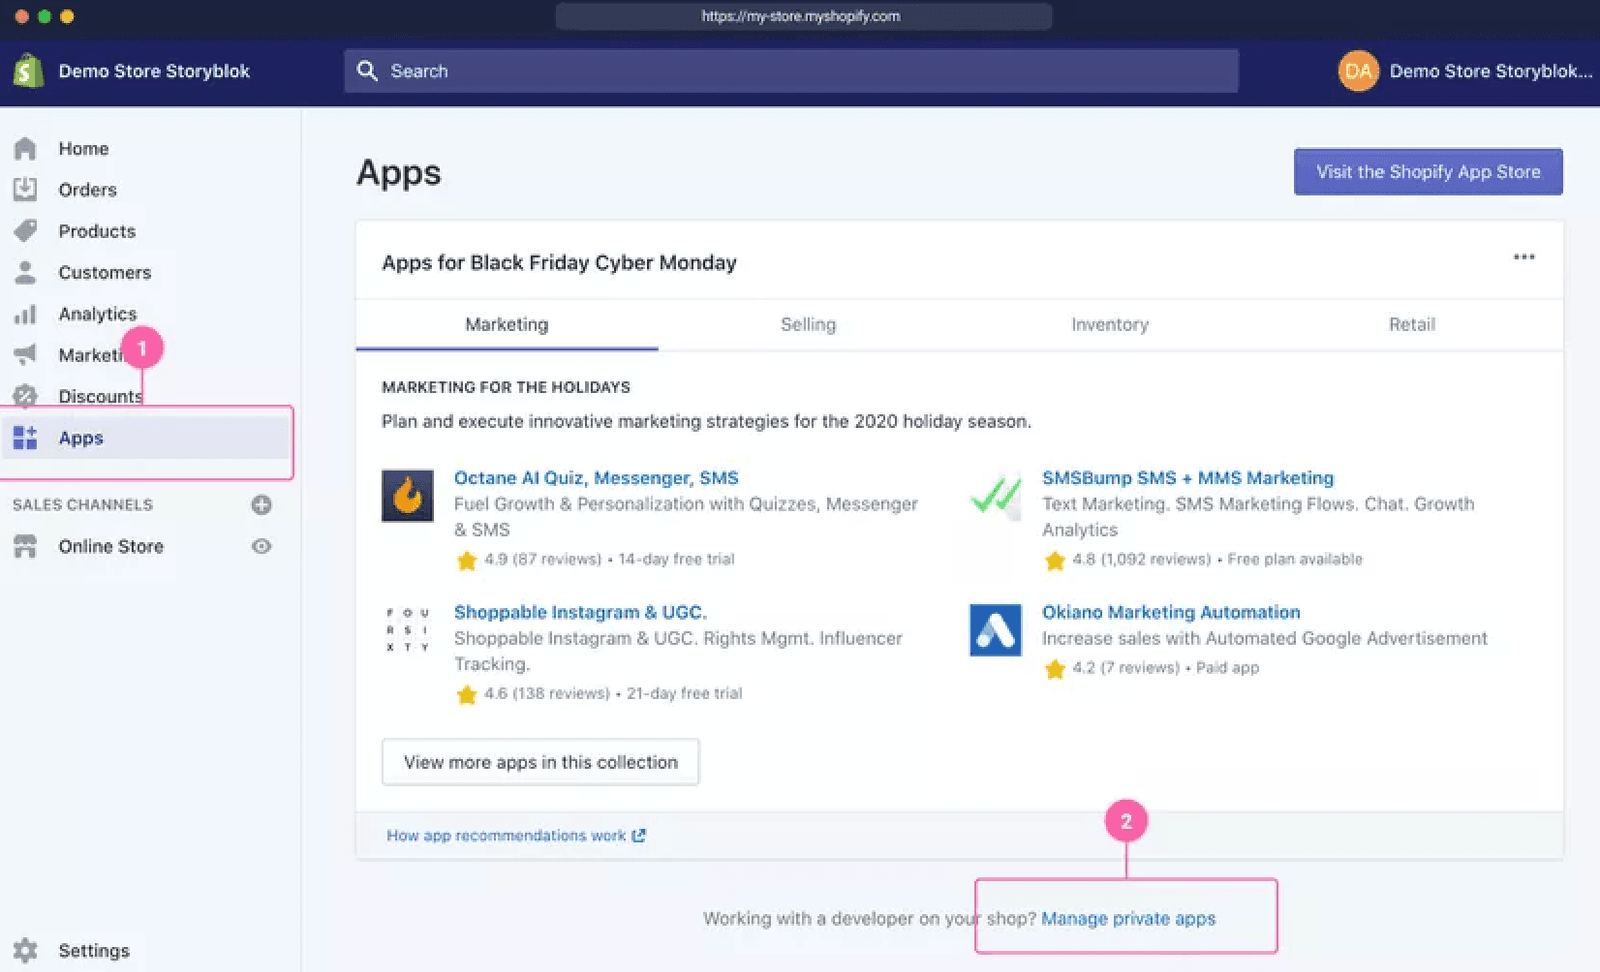Screen dimensions: 1600x972
Task: Click the Products tag icon
Action: [25, 231]
